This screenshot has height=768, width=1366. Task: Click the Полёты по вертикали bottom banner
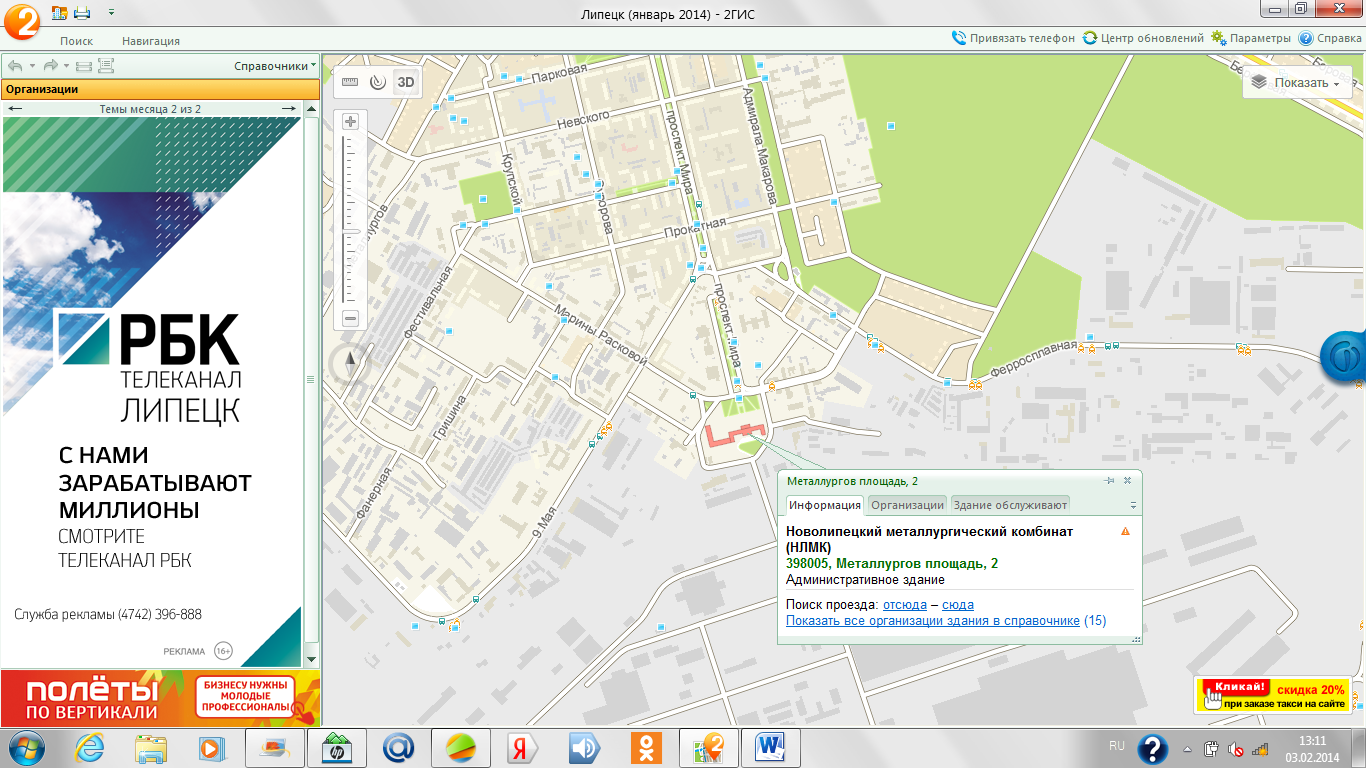click(x=160, y=698)
